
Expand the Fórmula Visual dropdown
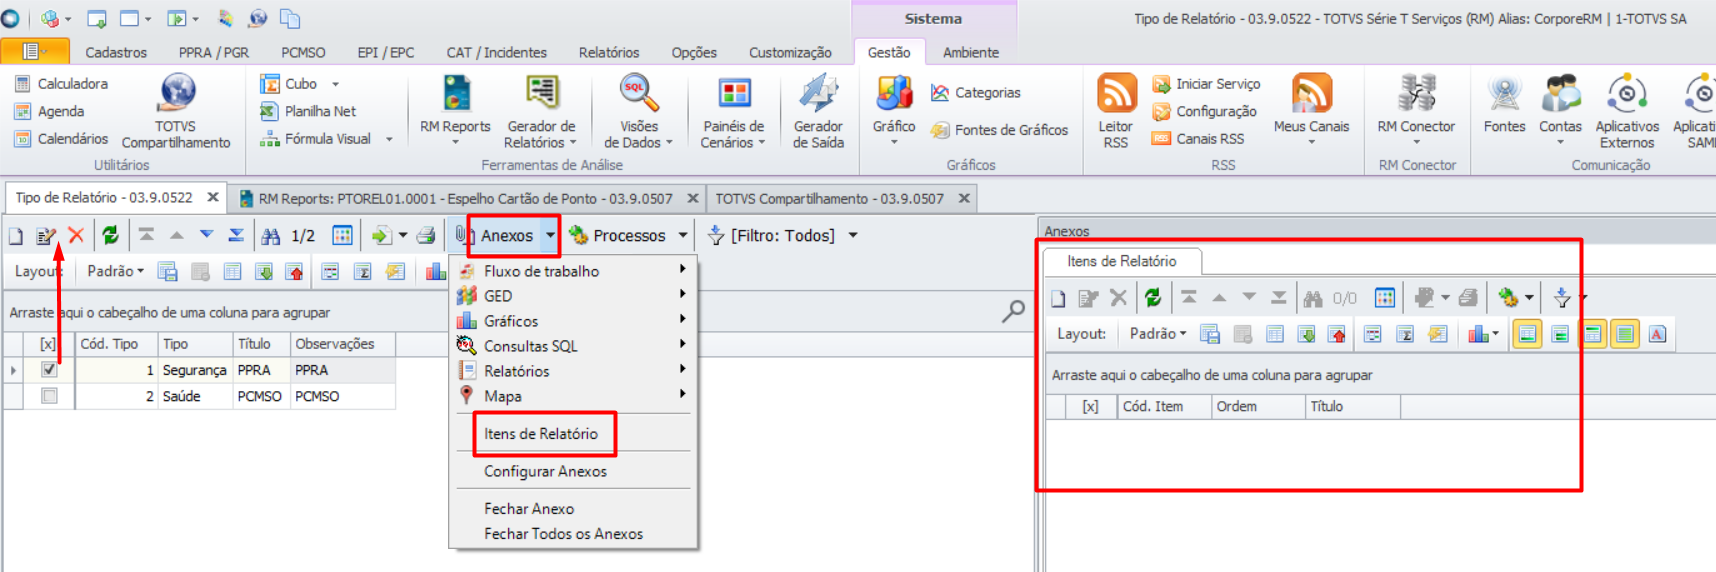pos(389,139)
